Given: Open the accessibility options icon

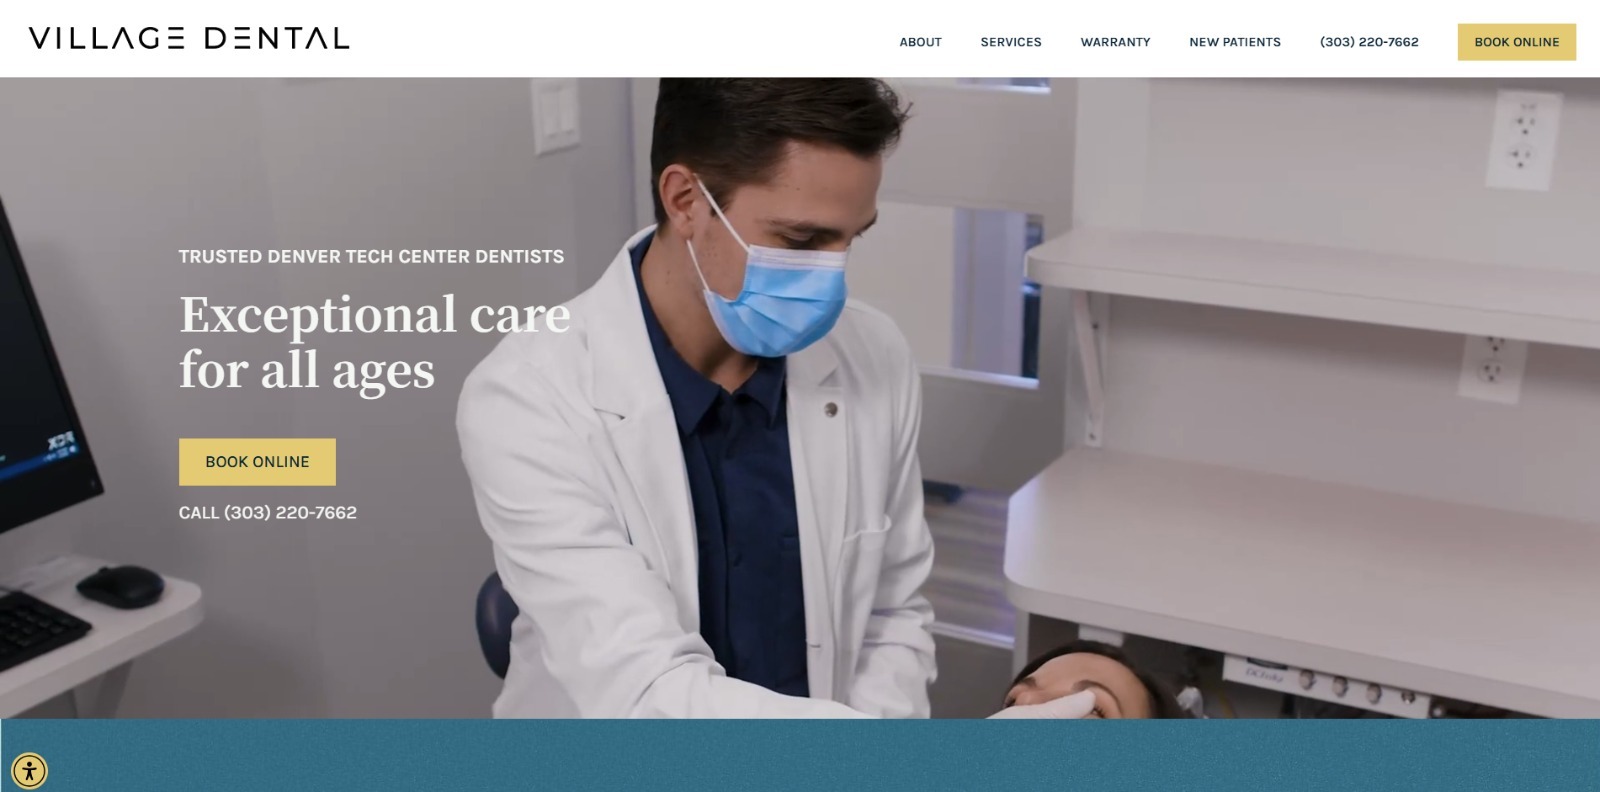Looking at the screenshot, I should tap(30, 771).
